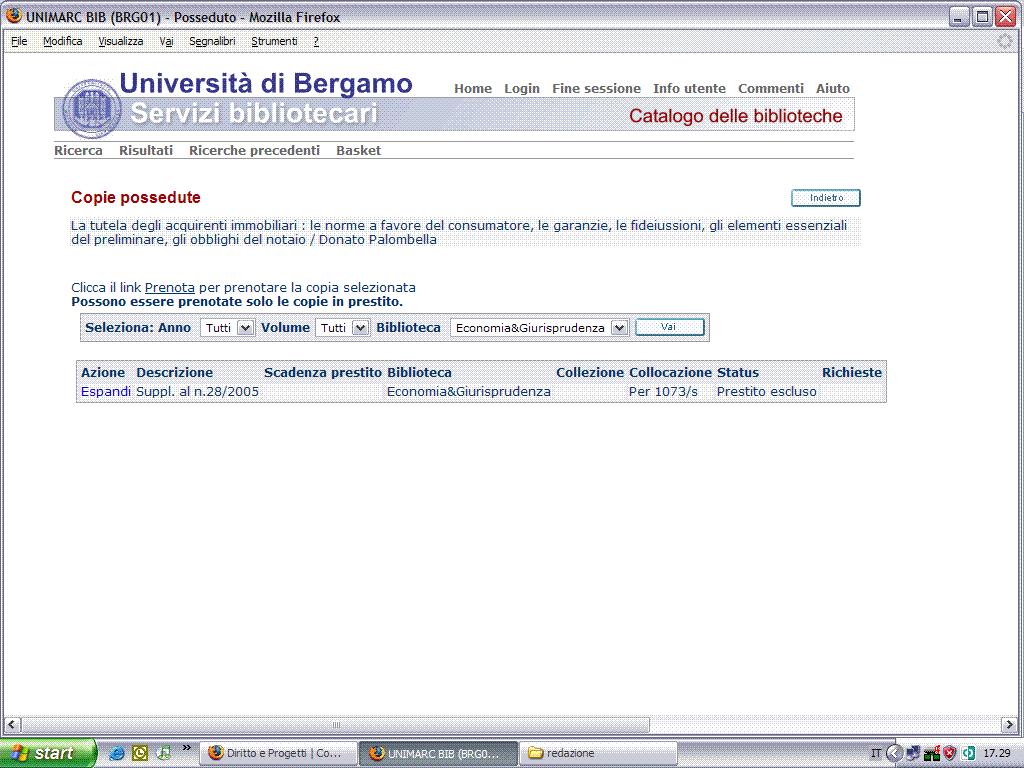The width and height of the screenshot is (1024, 768).
Task: Click the red shield security tray icon
Action: click(x=949, y=753)
